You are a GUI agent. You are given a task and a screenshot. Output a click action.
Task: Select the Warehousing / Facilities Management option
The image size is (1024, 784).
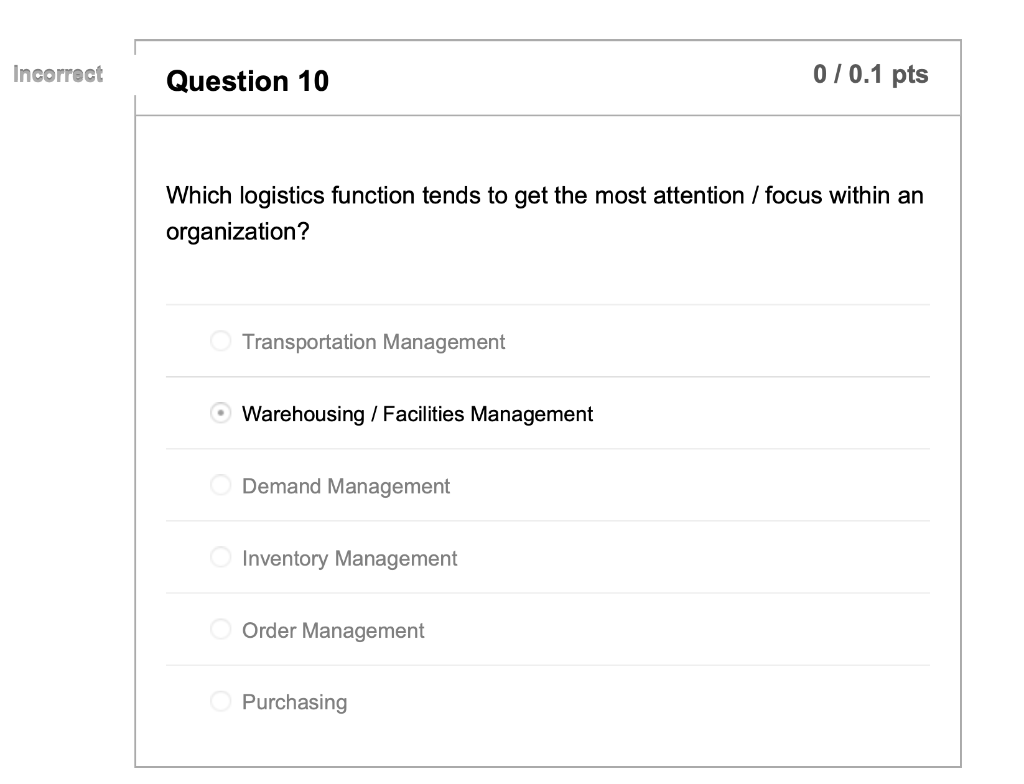[220, 413]
